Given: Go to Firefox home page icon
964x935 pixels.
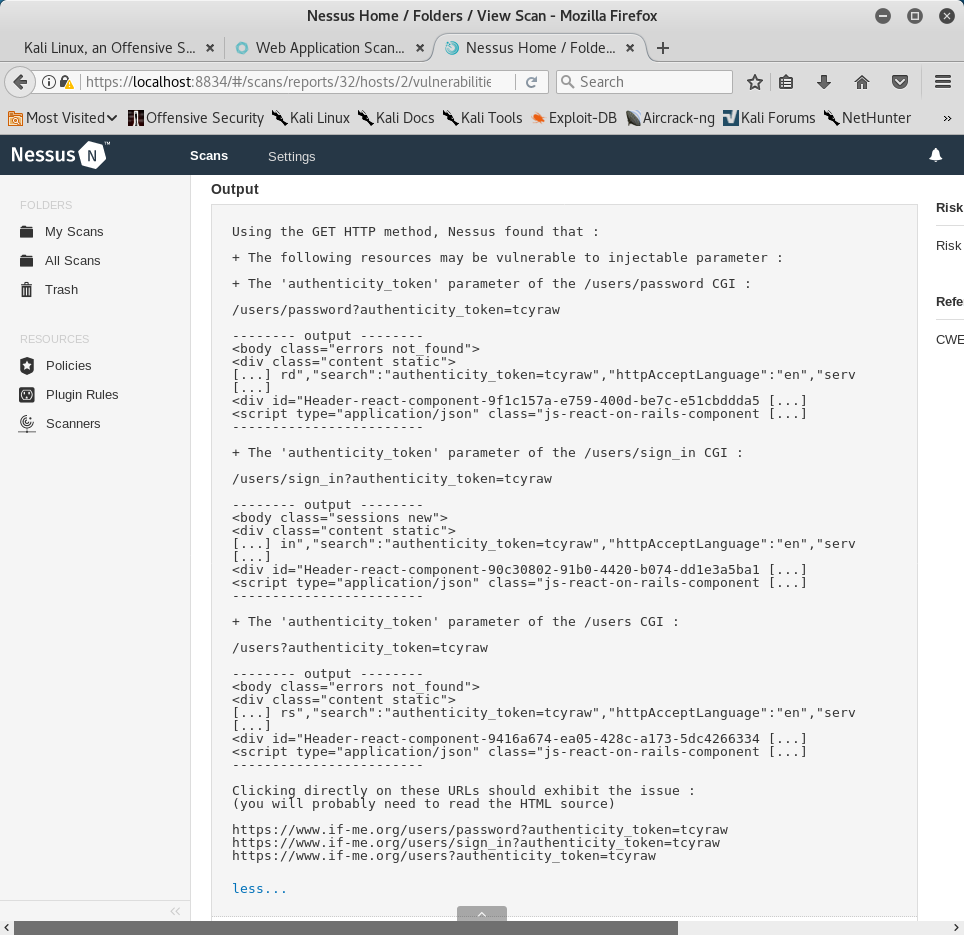Looking at the screenshot, I should (862, 82).
